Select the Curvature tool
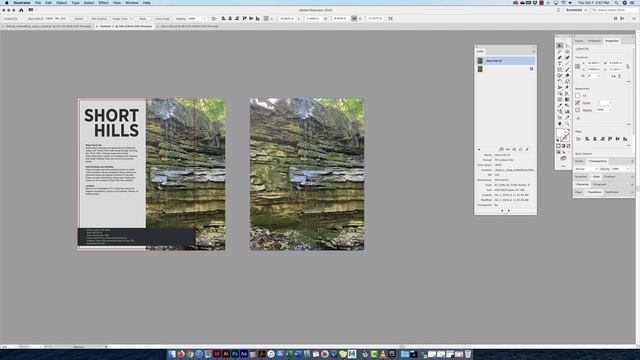This screenshot has width=640, height=360. [567, 58]
